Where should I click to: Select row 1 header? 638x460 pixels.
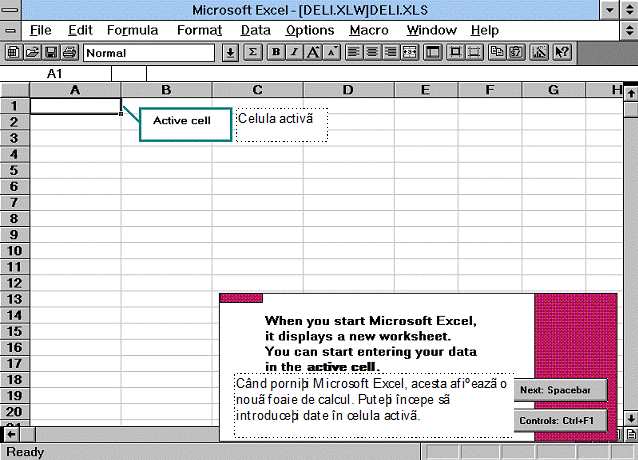click(x=15, y=106)
